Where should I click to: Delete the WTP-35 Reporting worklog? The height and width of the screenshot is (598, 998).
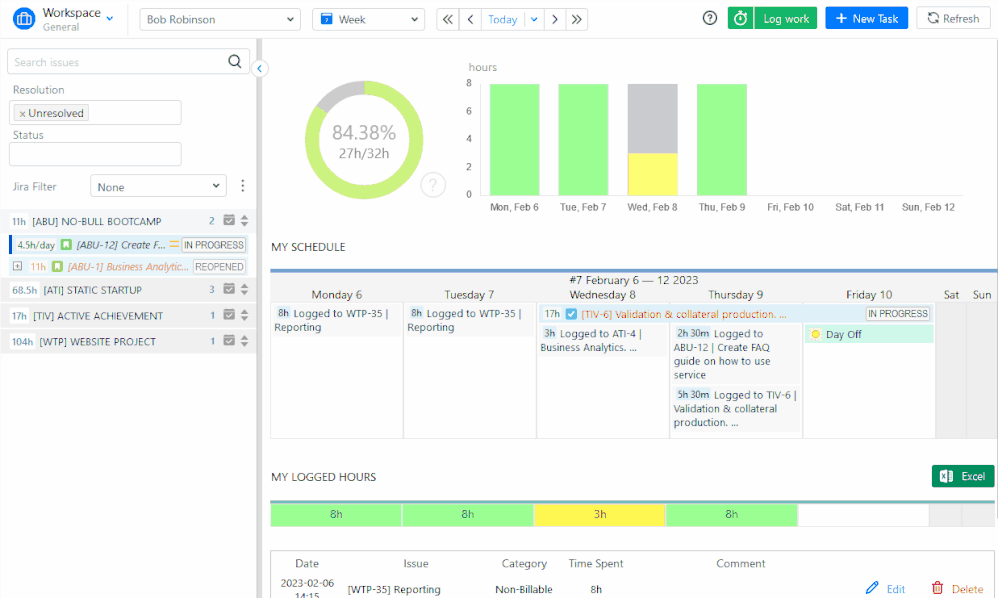958,588
